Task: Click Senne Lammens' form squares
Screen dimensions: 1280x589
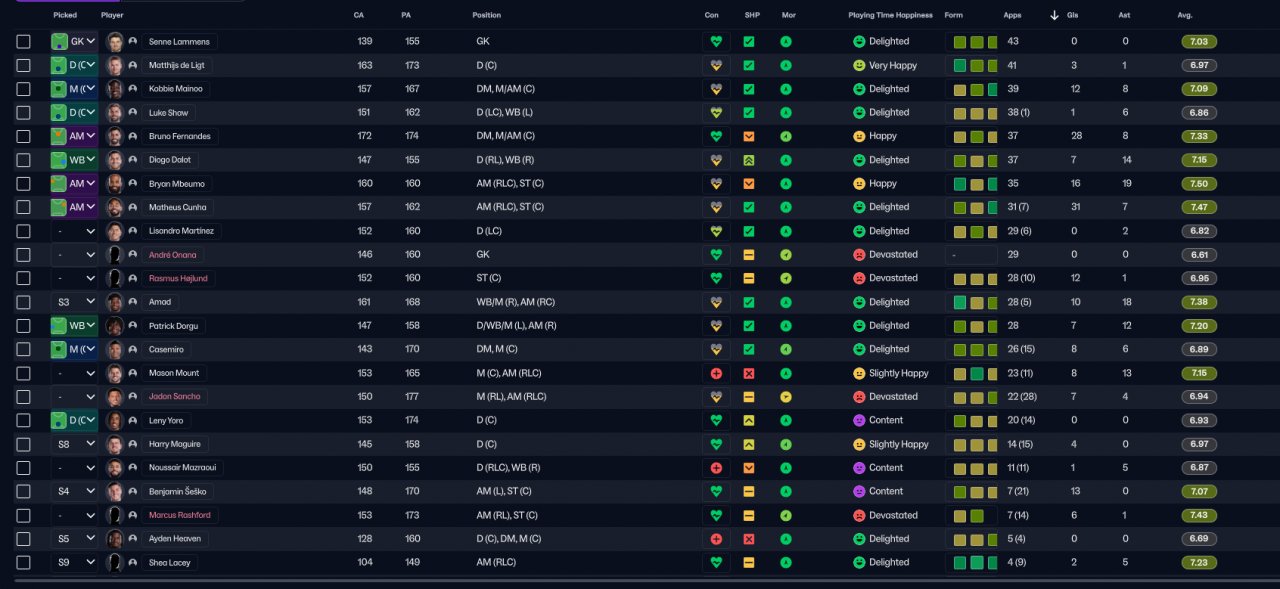Action: pos(970,42)
